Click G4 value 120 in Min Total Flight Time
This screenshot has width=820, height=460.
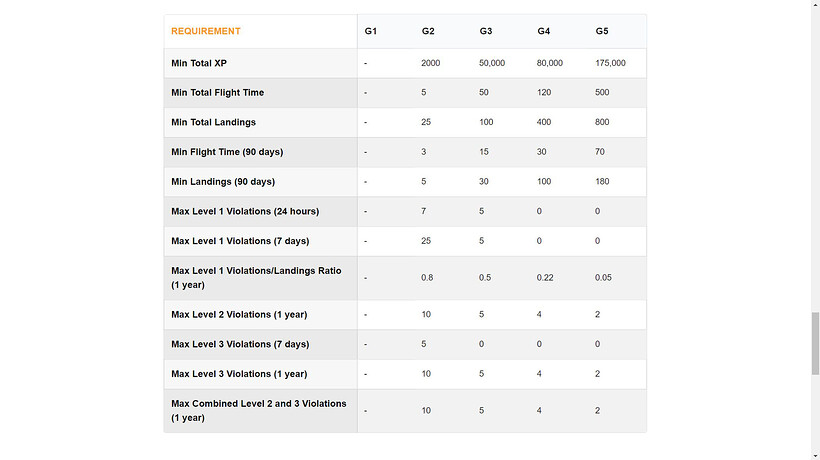544,93
